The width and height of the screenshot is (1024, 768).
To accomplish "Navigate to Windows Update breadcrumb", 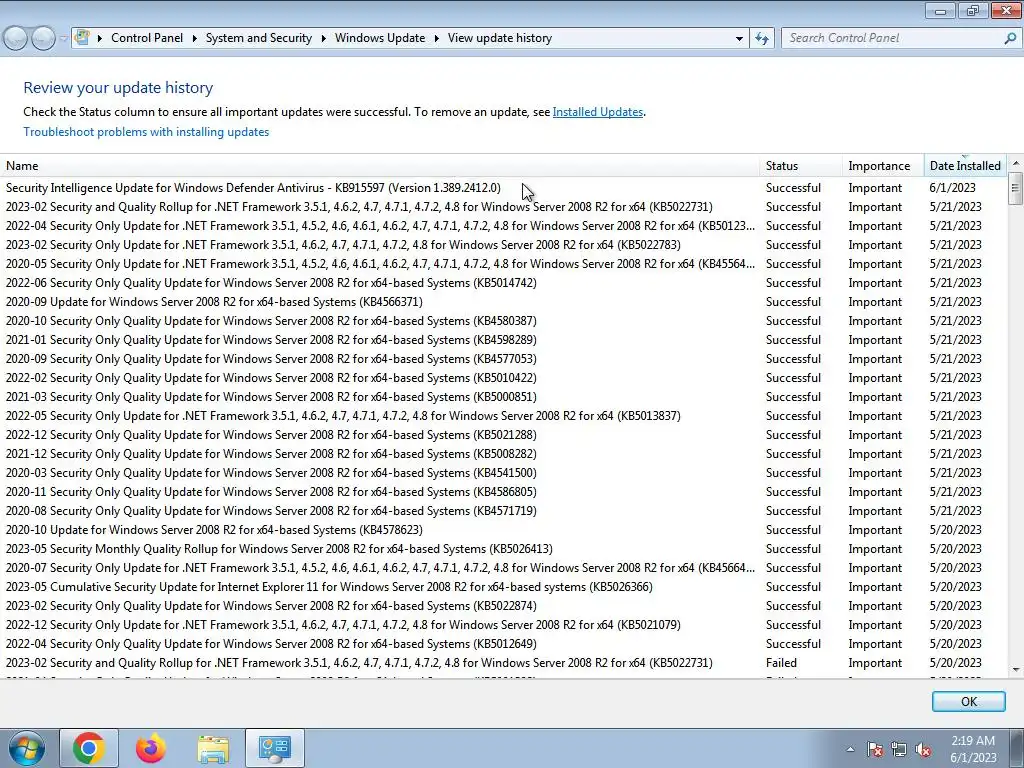I will (380, 38).
